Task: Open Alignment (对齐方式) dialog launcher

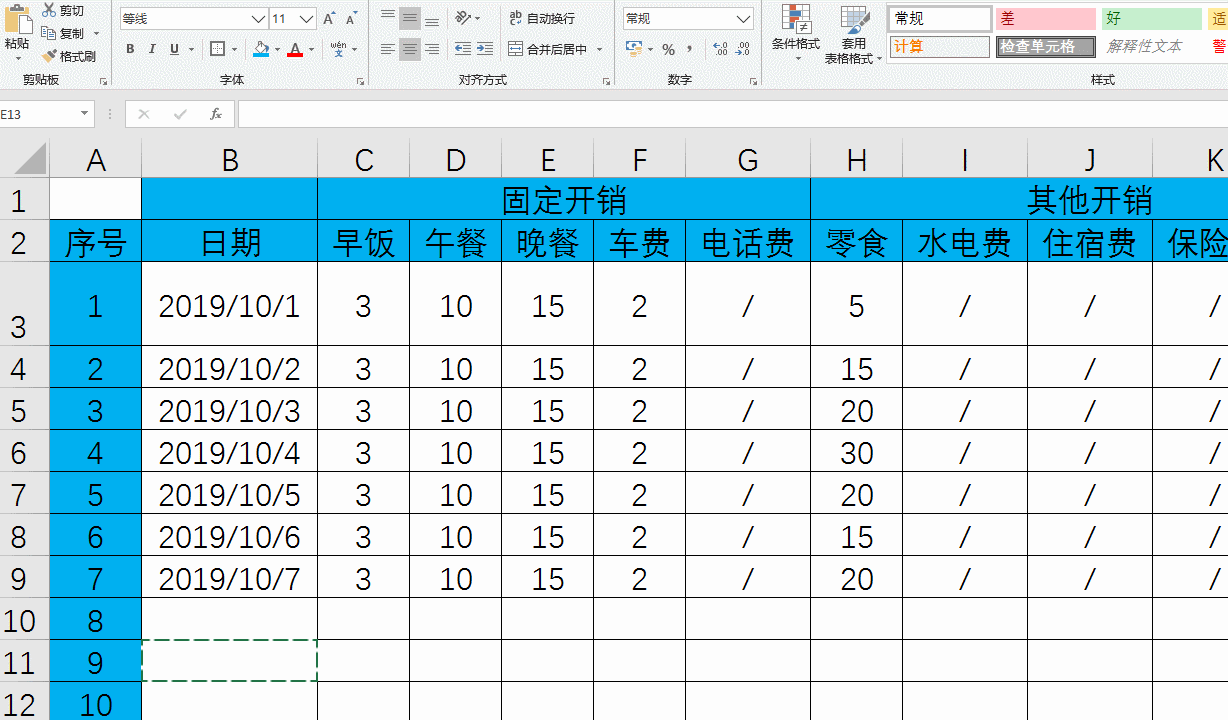Action: pos(606,80)
